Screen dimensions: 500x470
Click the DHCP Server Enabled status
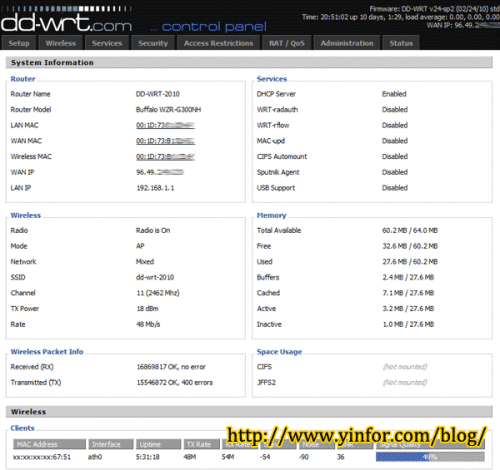coord(394,94)
